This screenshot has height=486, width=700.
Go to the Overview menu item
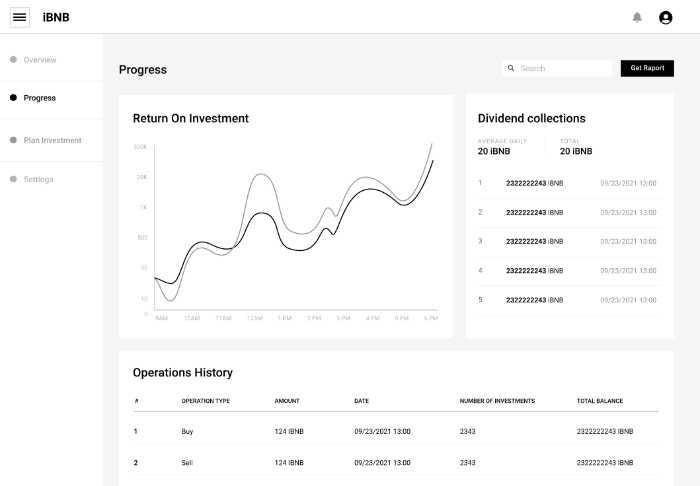[x=40, y=60]
